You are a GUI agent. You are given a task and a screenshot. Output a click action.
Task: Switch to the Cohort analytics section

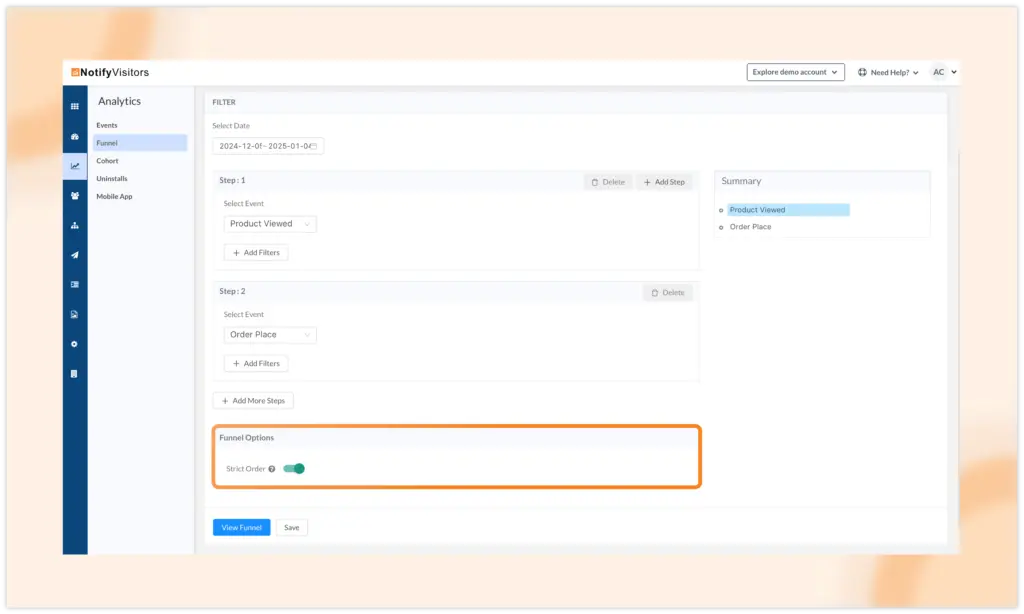click(107, 161)
